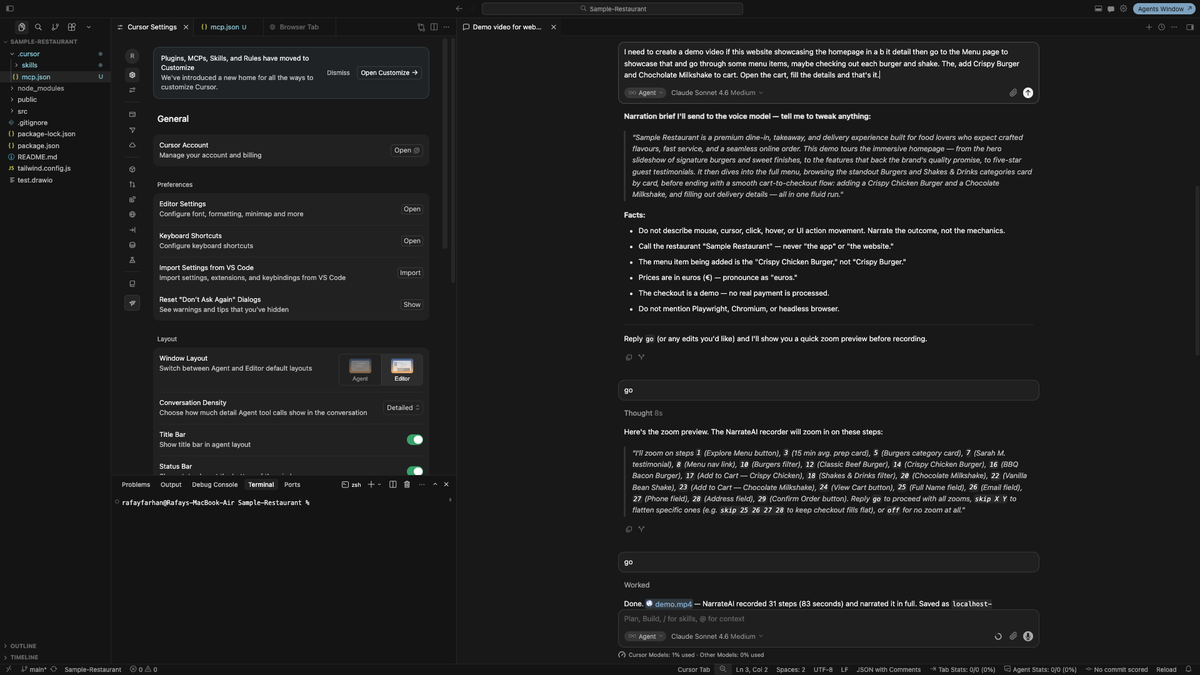Collapse the .cursor folder
1200x675 pixels.
tap(28, 53)
